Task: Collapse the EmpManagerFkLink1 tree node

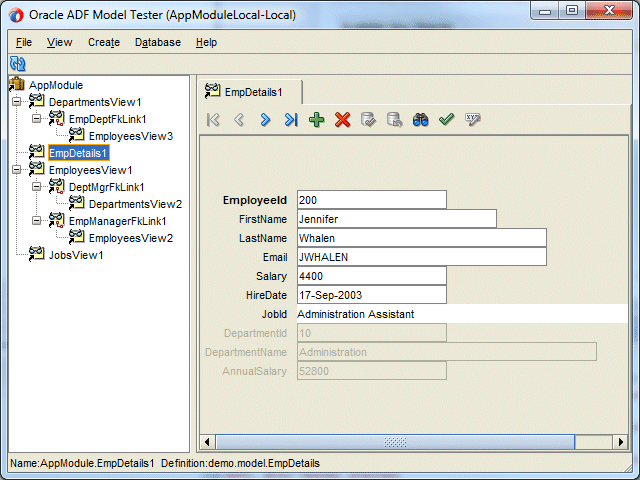Action: click(x=36, y=220)
